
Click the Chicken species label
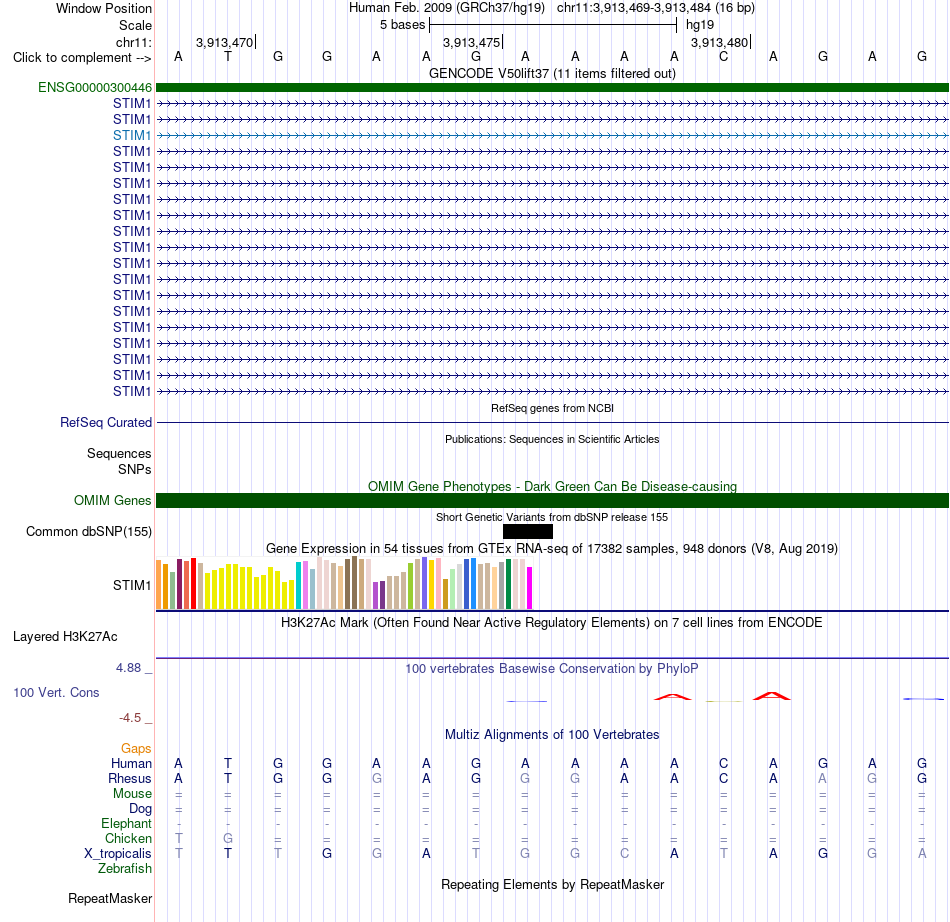[128, 838]
